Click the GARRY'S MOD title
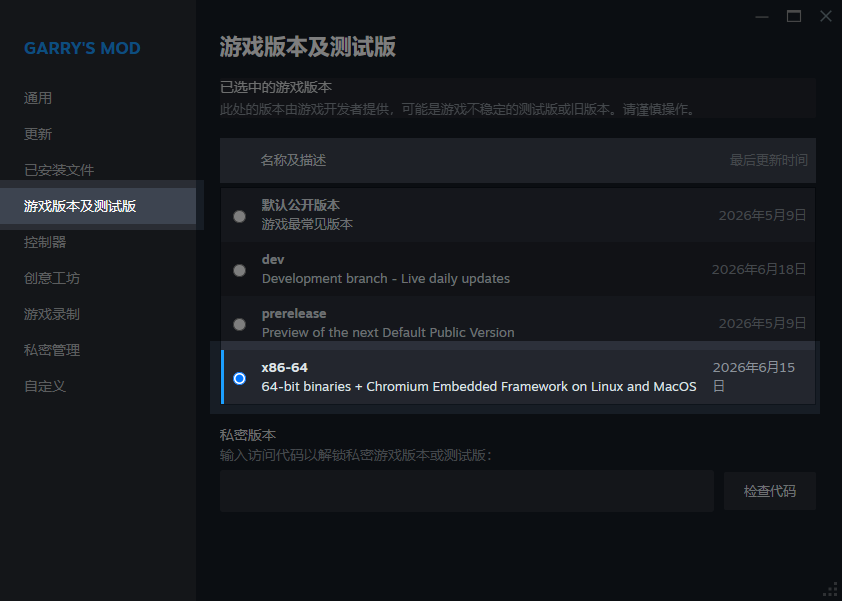The height and width of the screenshot is (601, 842). (x=82, y=48)
